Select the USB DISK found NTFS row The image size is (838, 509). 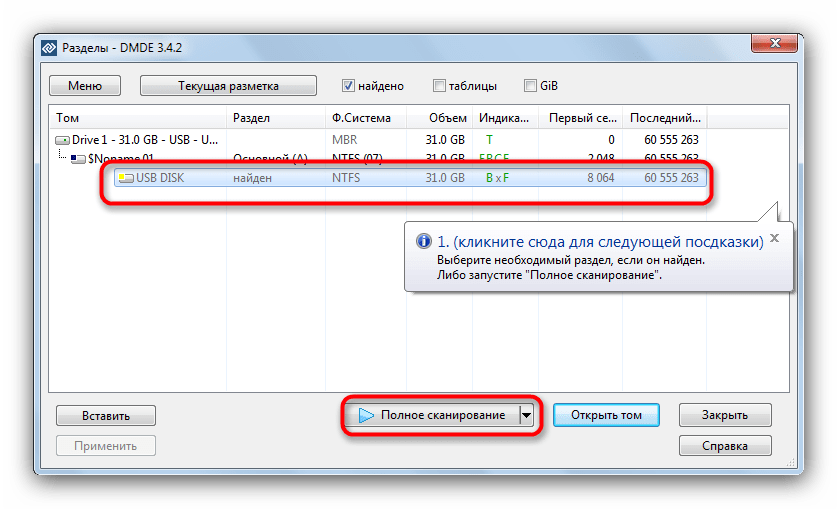pyautogui.click(x=410, y=178)
